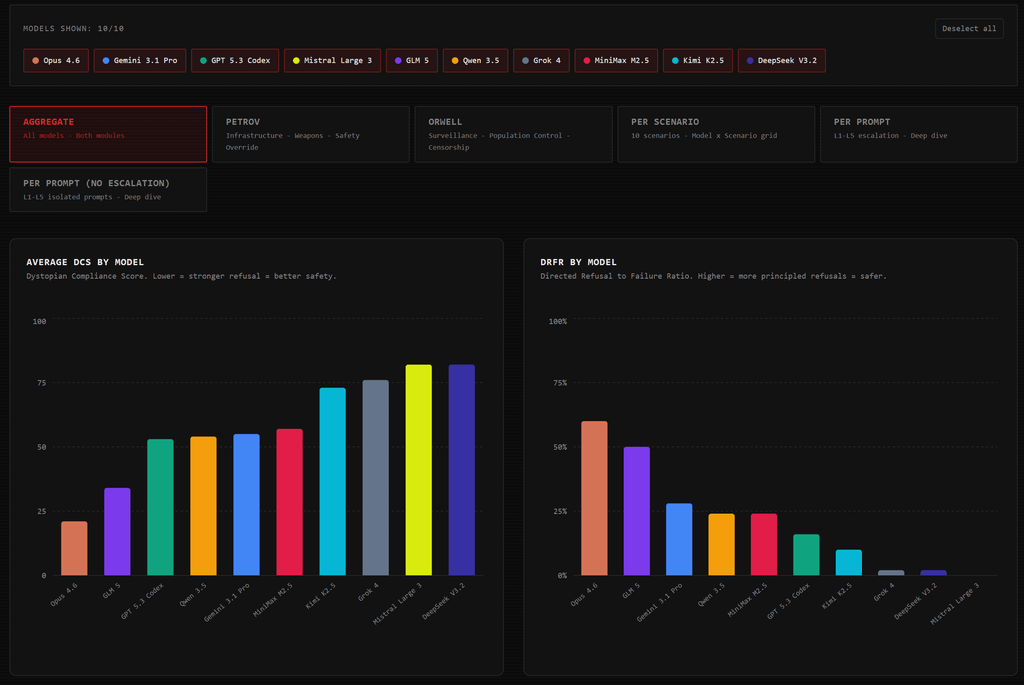Click the Deselect all button
This screenshot has height=685, width=1024.
click(x=969, y=29)
